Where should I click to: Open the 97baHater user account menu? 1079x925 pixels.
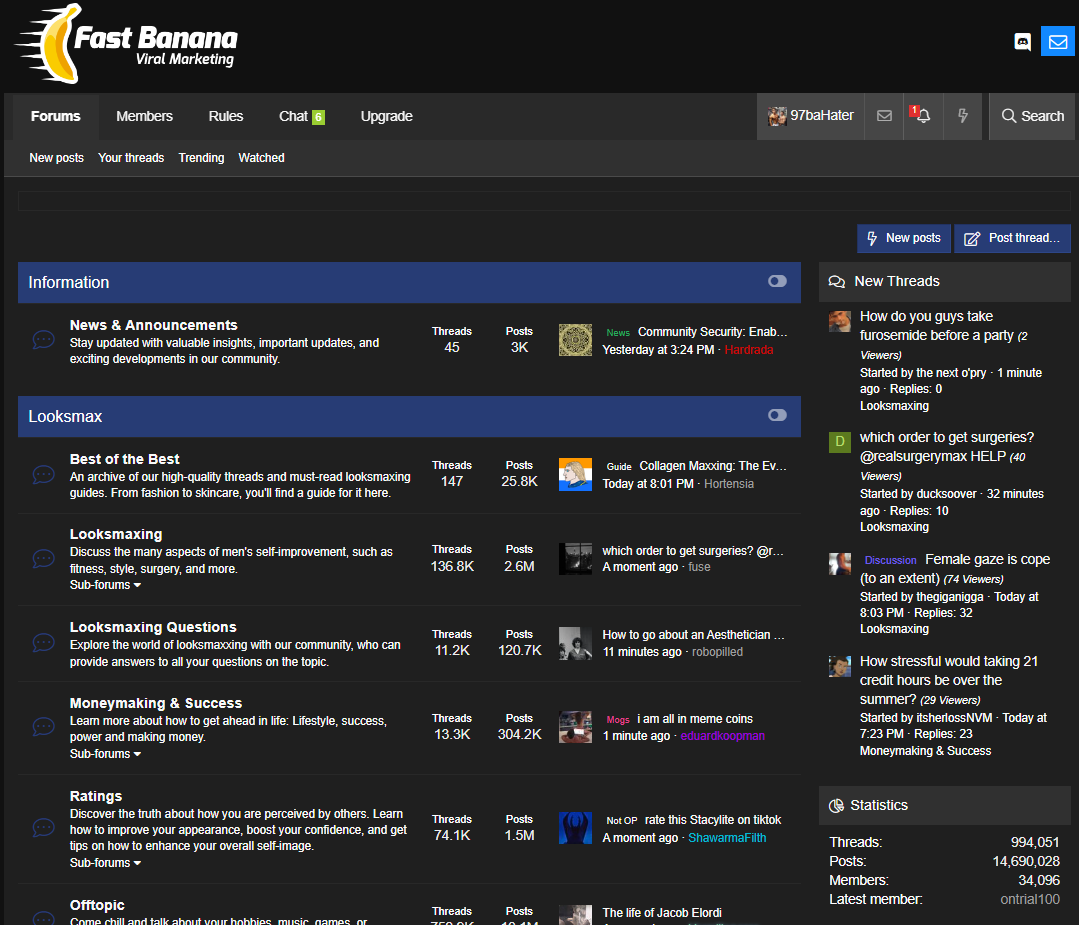click(x=811, y=116)
